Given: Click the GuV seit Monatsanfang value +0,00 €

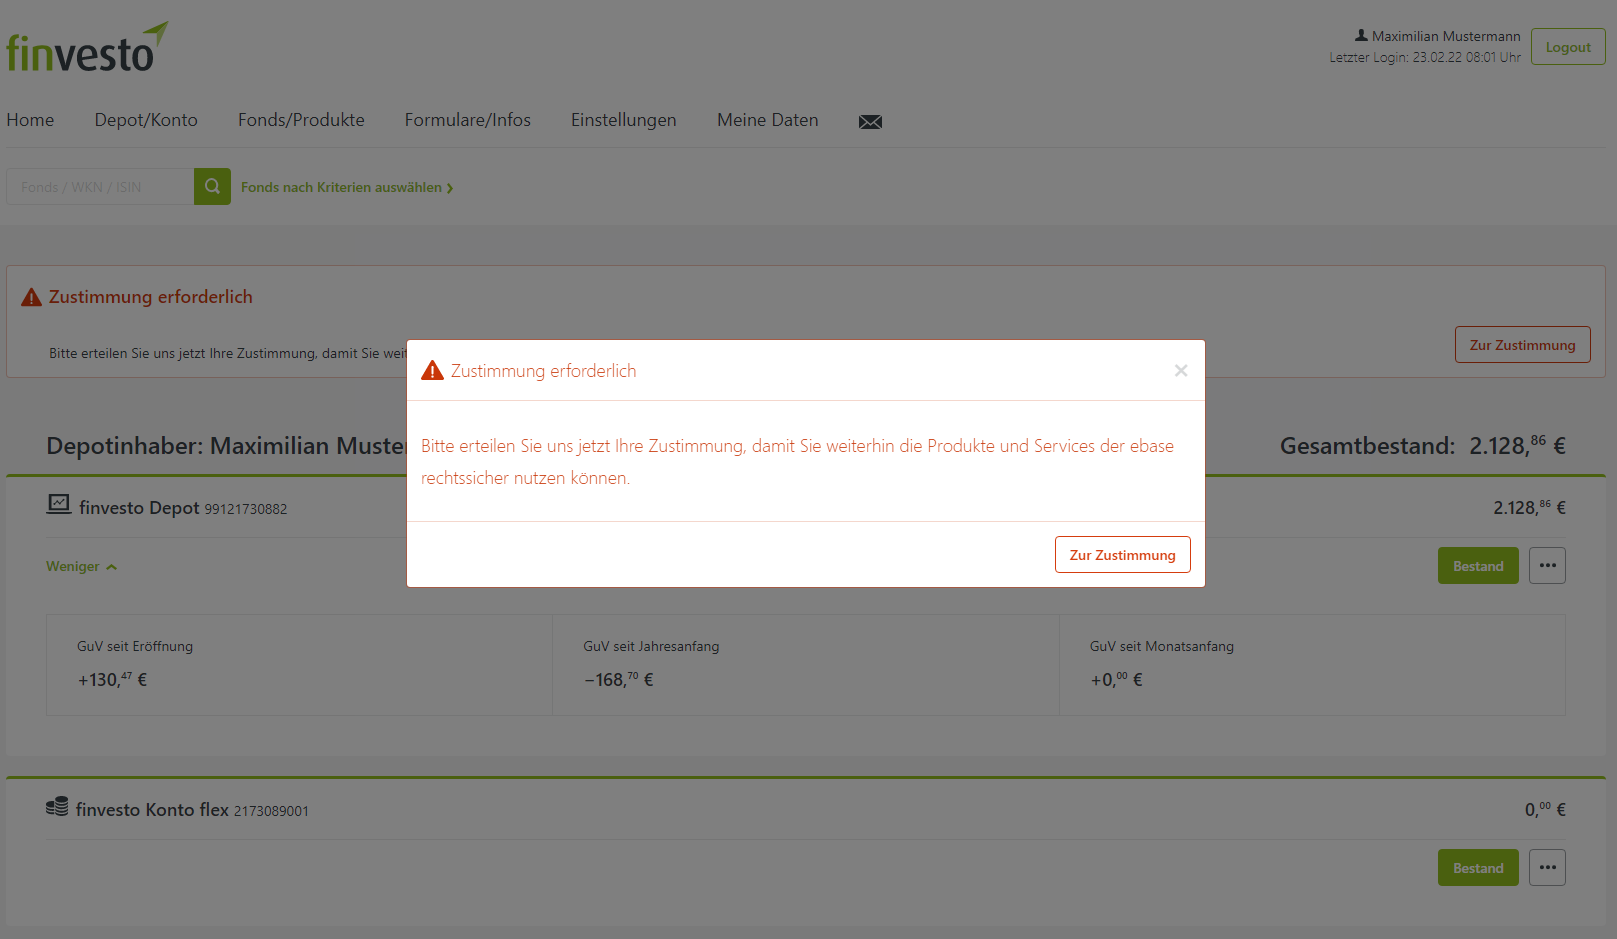Looking at the screenshot, I should 1116,679.
